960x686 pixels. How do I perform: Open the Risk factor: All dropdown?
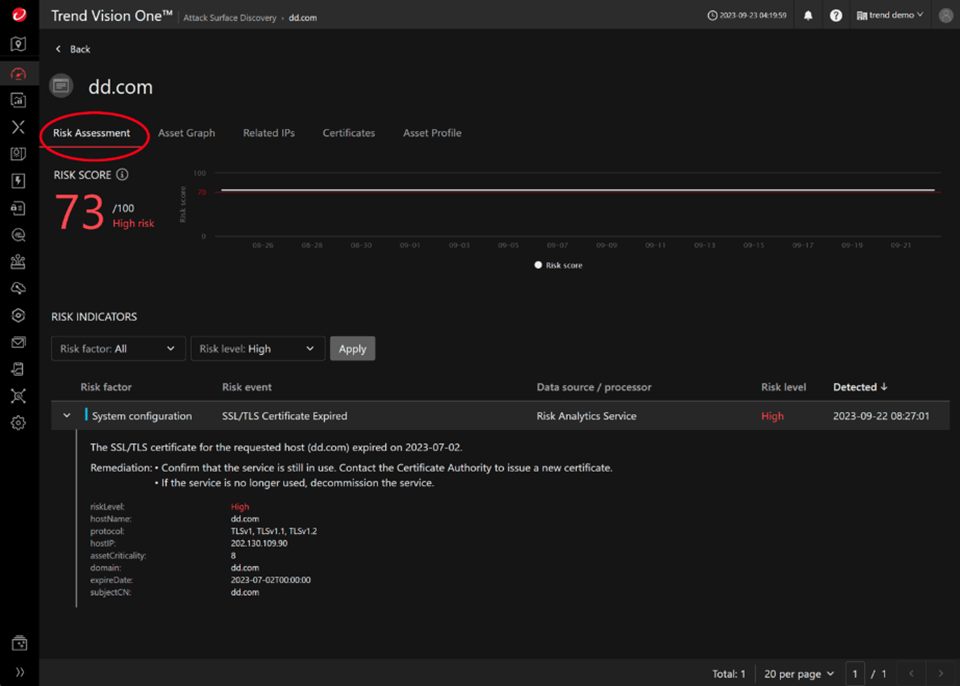click(118, 349)
